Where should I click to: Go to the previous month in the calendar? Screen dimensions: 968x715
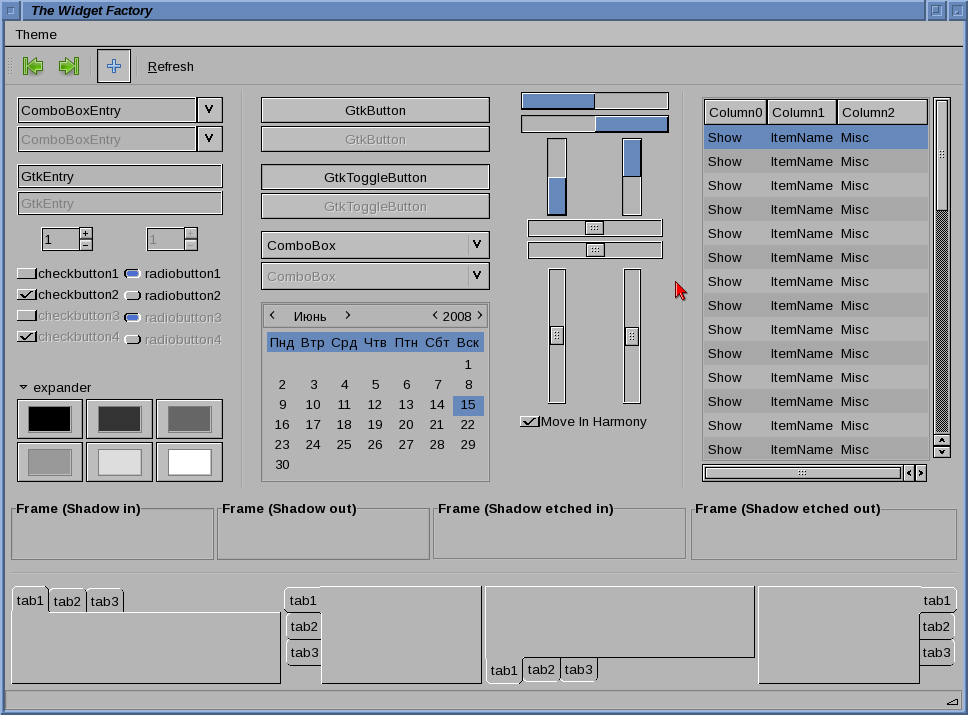[272, 314]
